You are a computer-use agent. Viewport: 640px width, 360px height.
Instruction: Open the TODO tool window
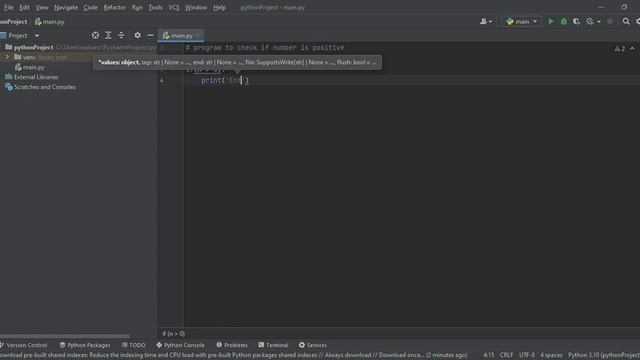[x=133, y=345]
